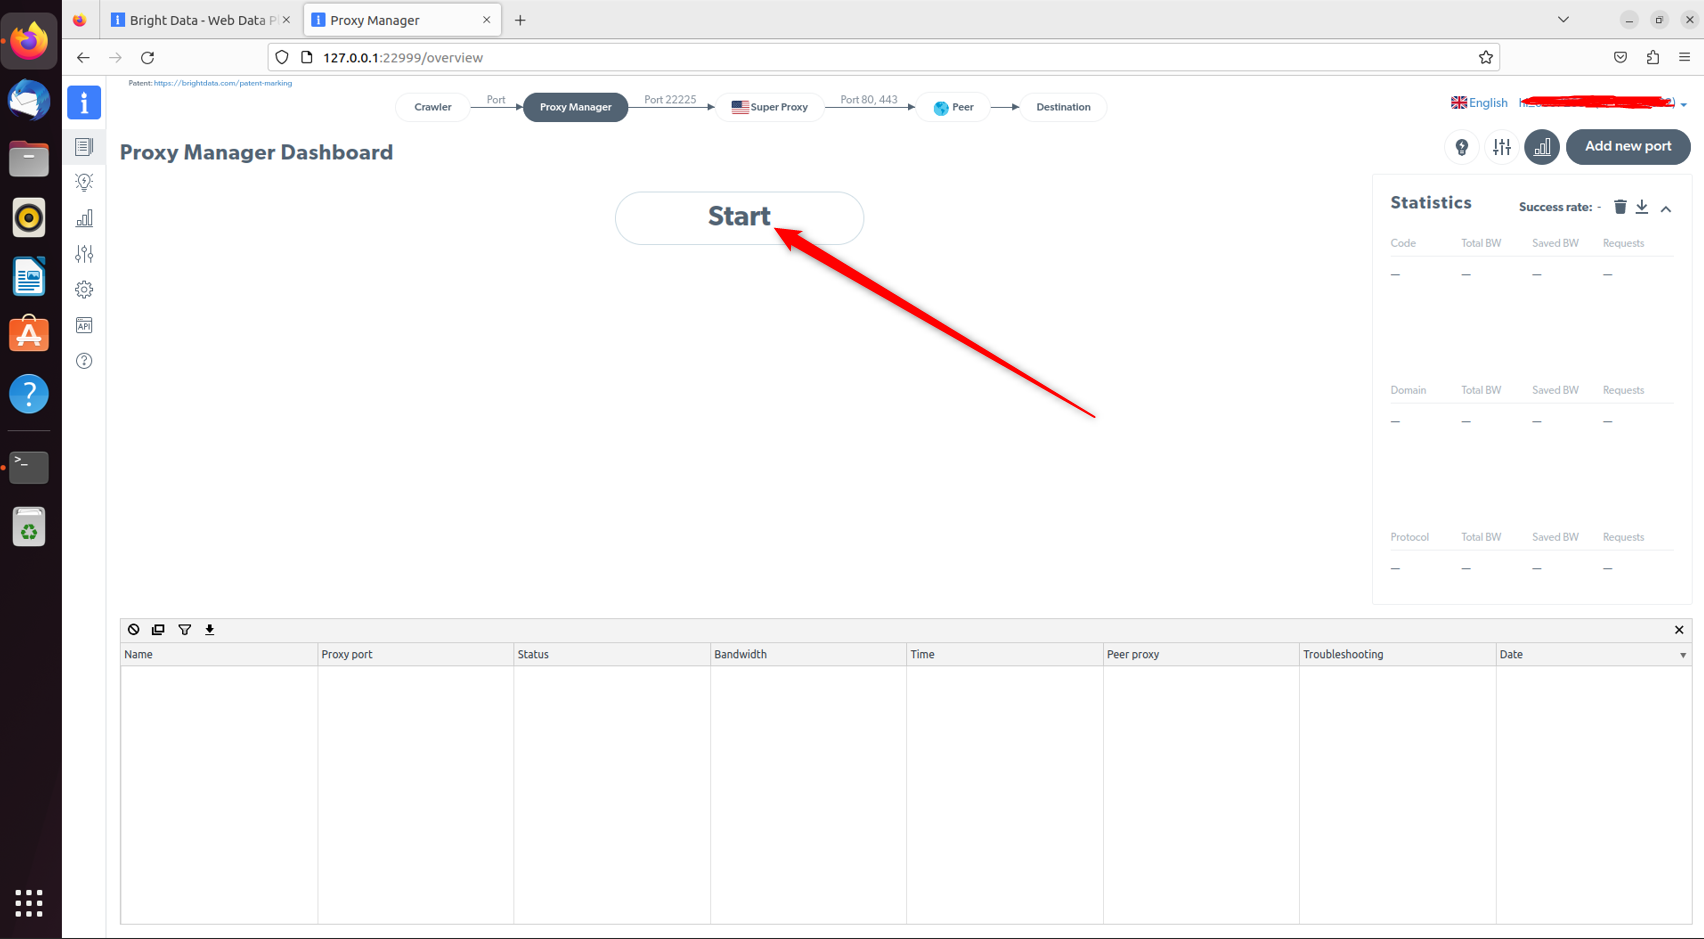1704x939 pixels.
Task: Open the Date column dropdown arrow
Action: click(1683, 655)
